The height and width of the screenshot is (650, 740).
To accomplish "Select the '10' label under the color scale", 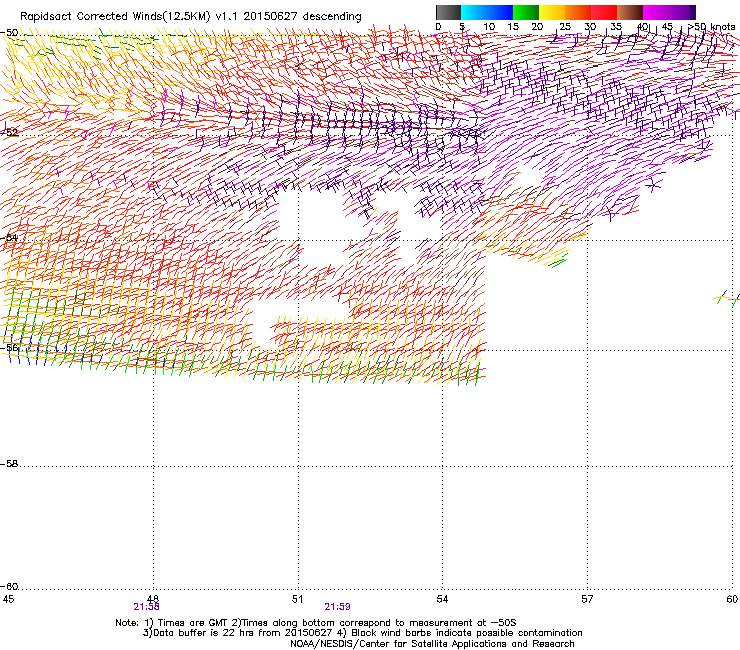I will [489, 27].
